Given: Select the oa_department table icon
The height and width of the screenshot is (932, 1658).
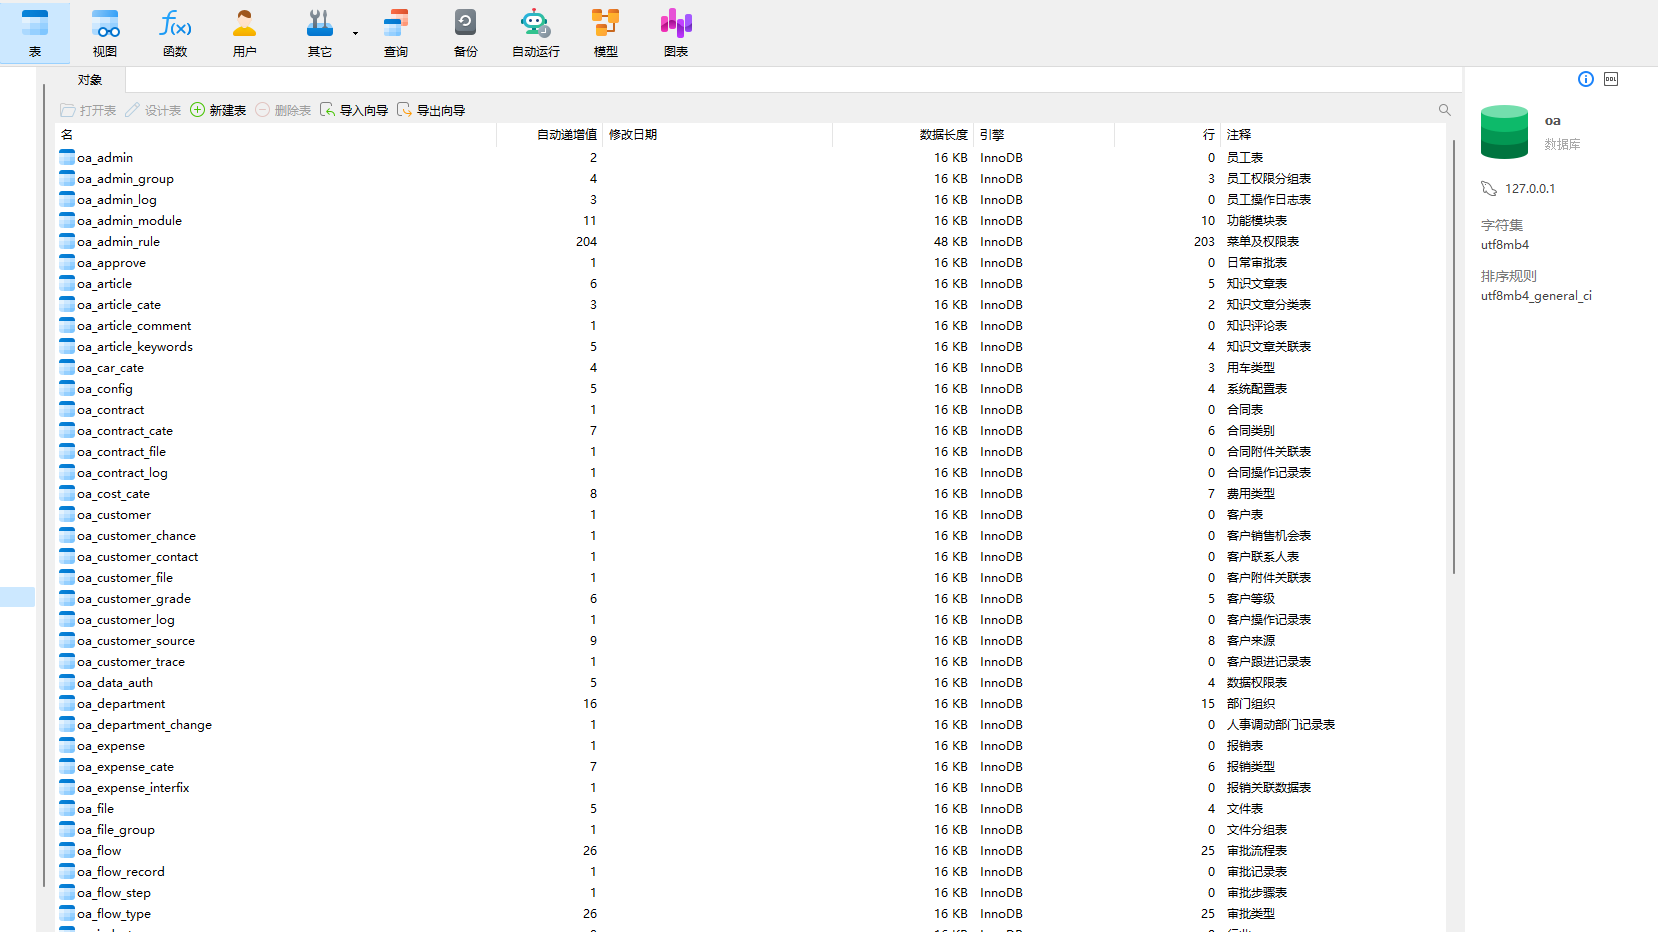Looking at the screenshot, I should pyautogui.click(x=67, y=703).
